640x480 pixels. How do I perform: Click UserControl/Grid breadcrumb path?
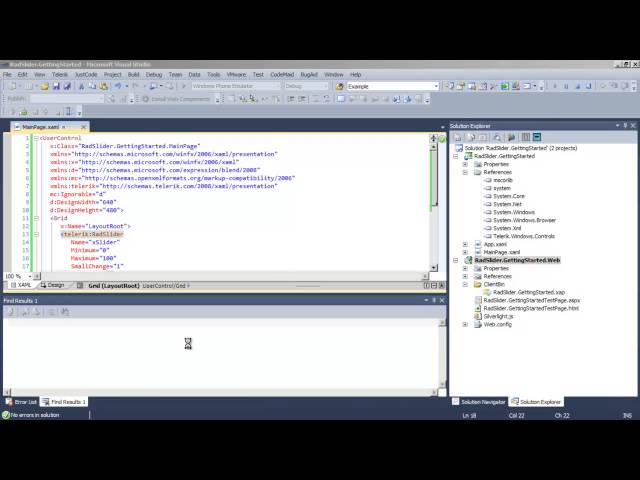click(164, 286)
